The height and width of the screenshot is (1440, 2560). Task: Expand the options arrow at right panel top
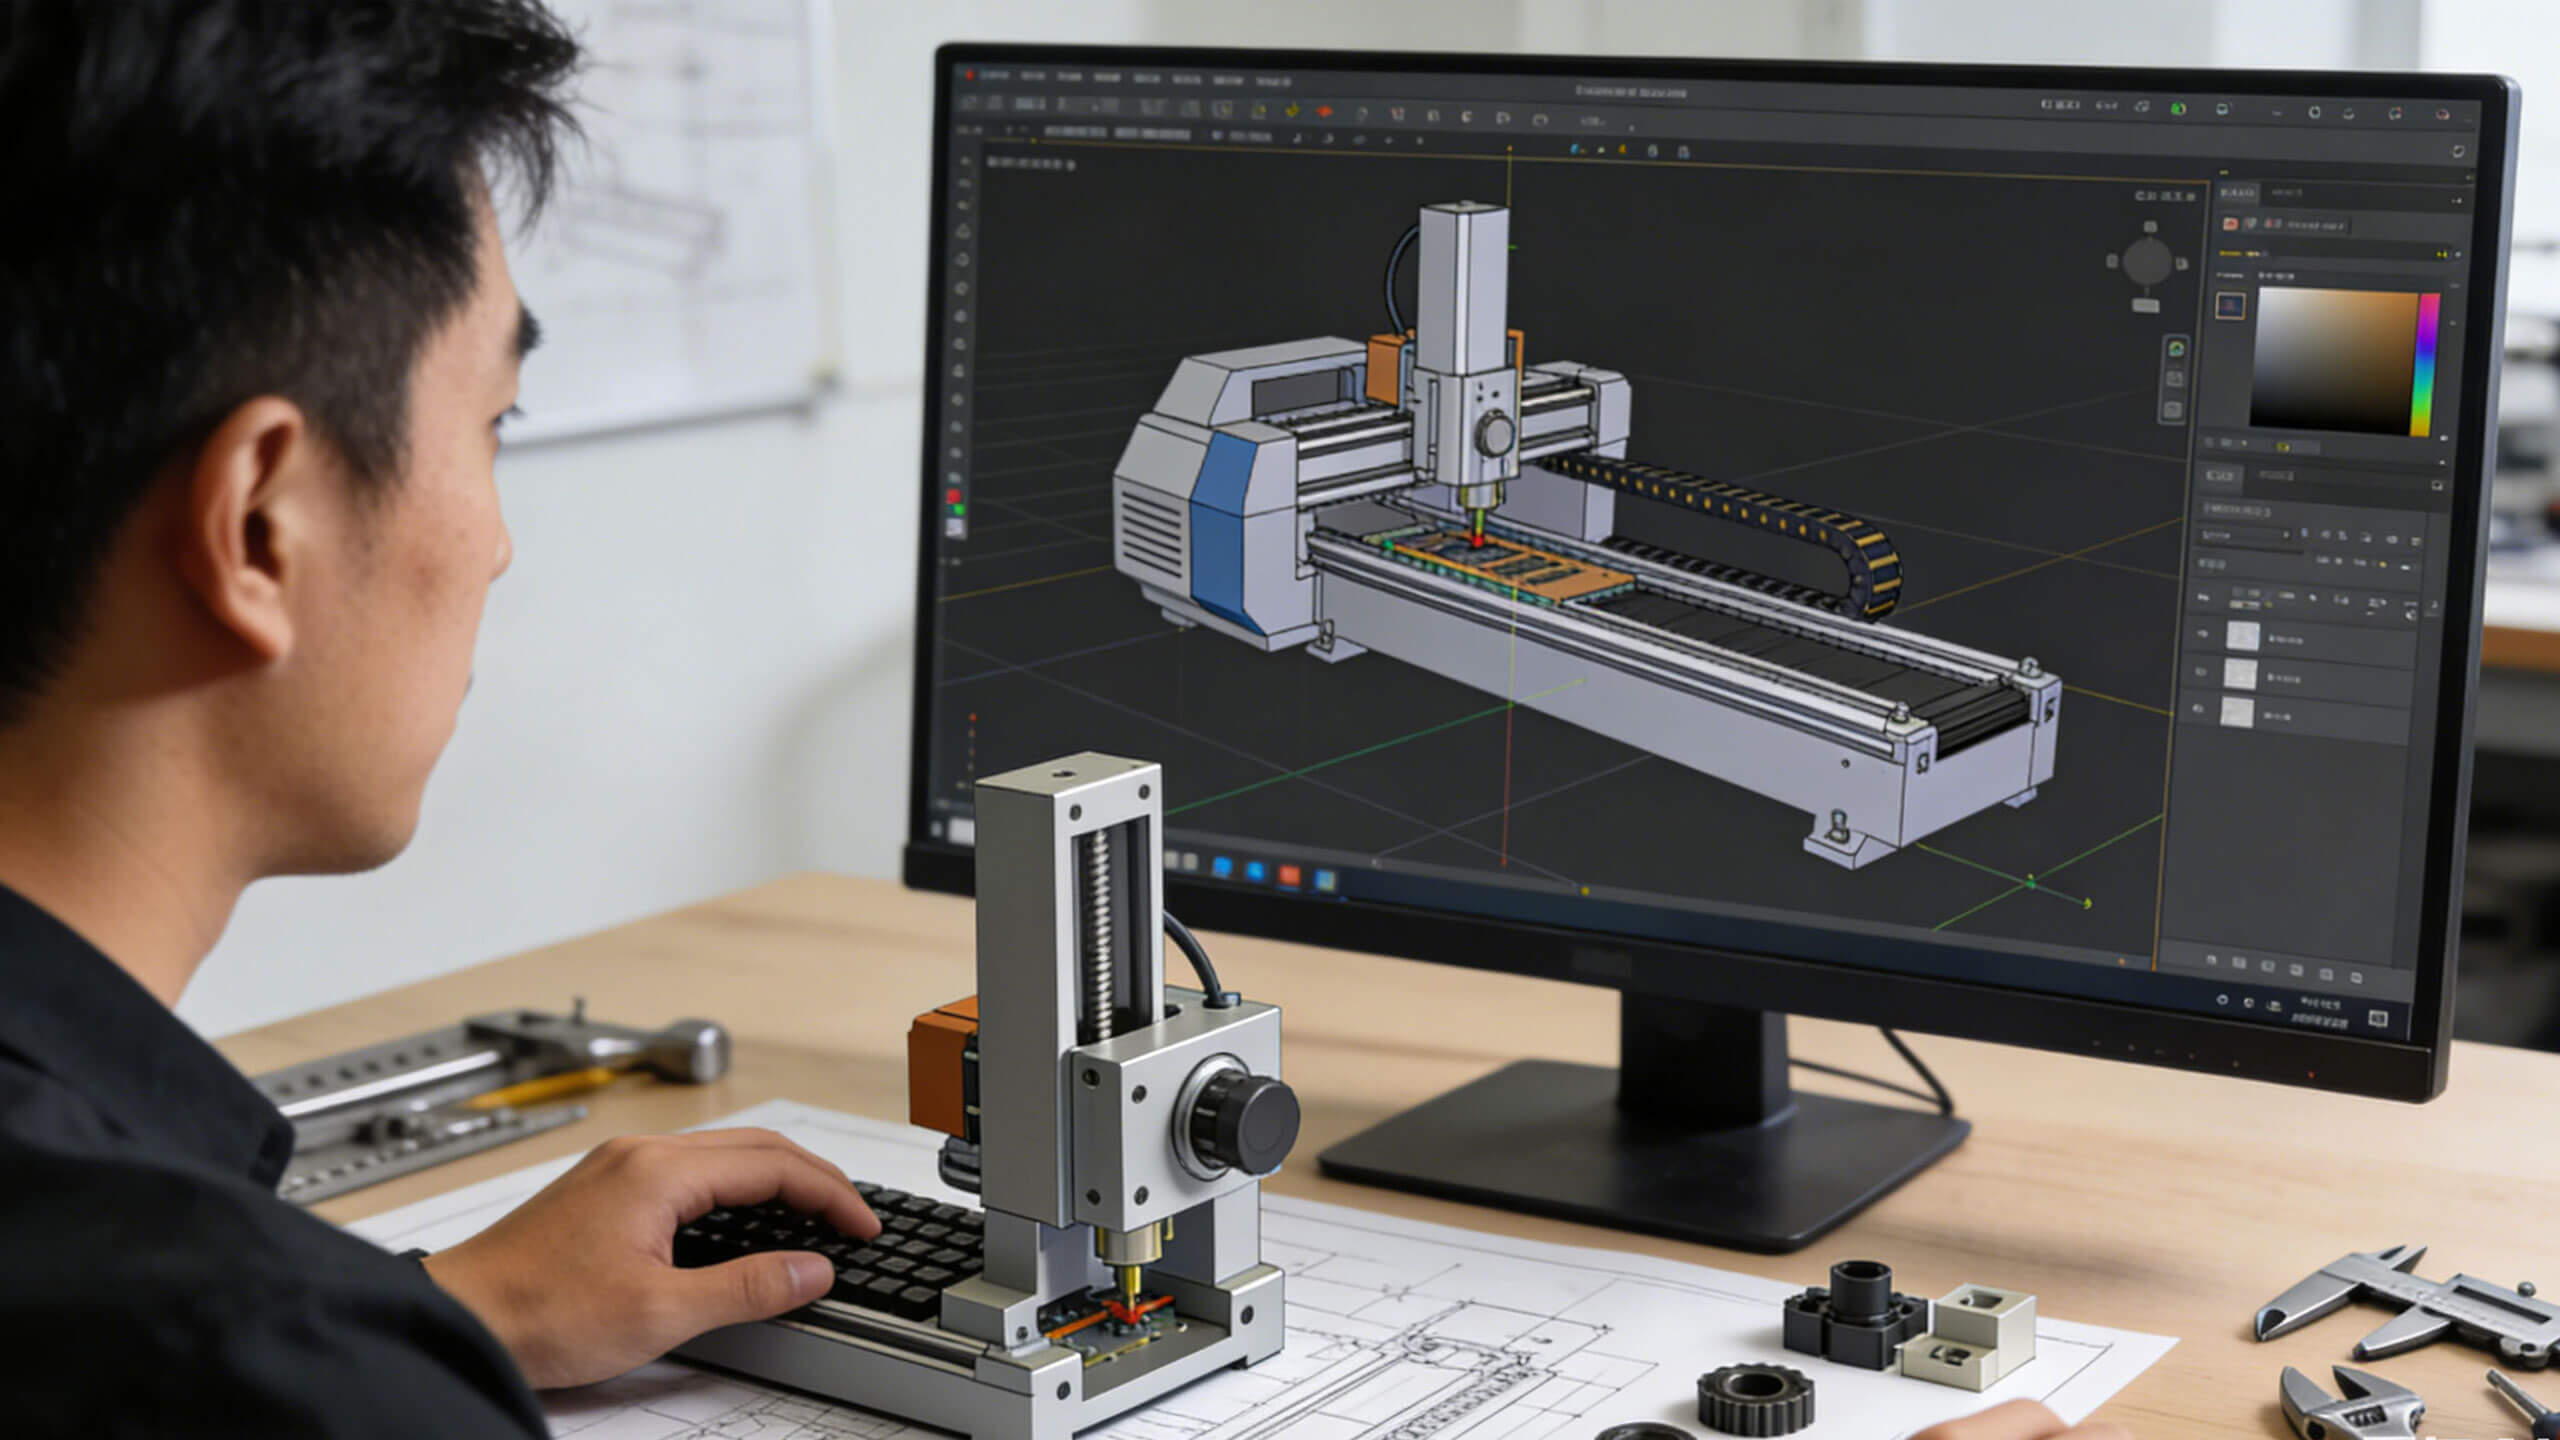click(x=2455, y=202)
